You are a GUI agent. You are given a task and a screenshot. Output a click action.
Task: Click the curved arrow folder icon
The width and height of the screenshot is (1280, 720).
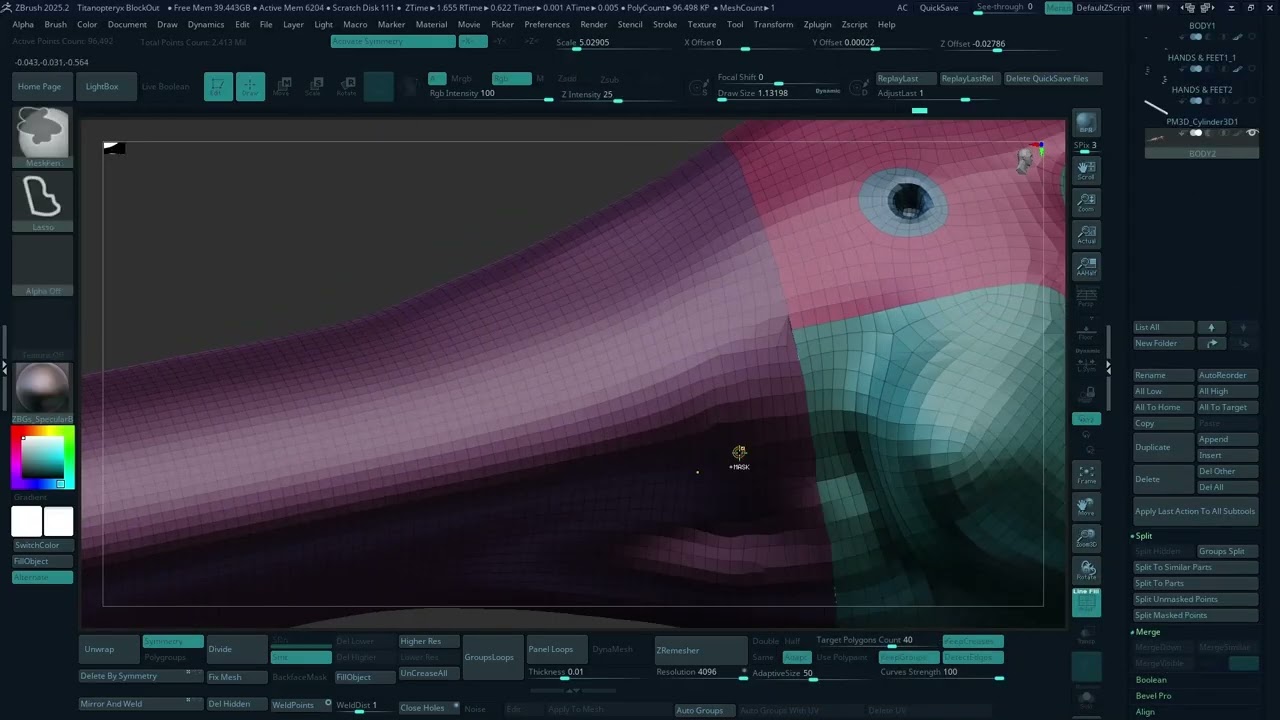pos(1211,343)
